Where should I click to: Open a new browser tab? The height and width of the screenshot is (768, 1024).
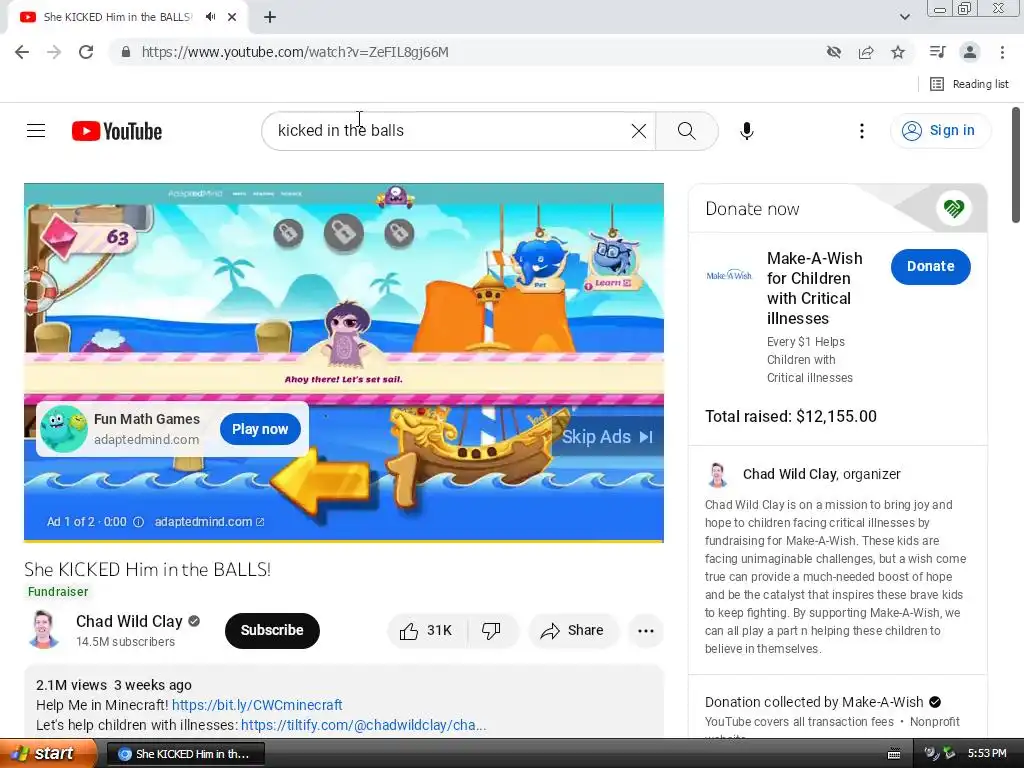270,17
